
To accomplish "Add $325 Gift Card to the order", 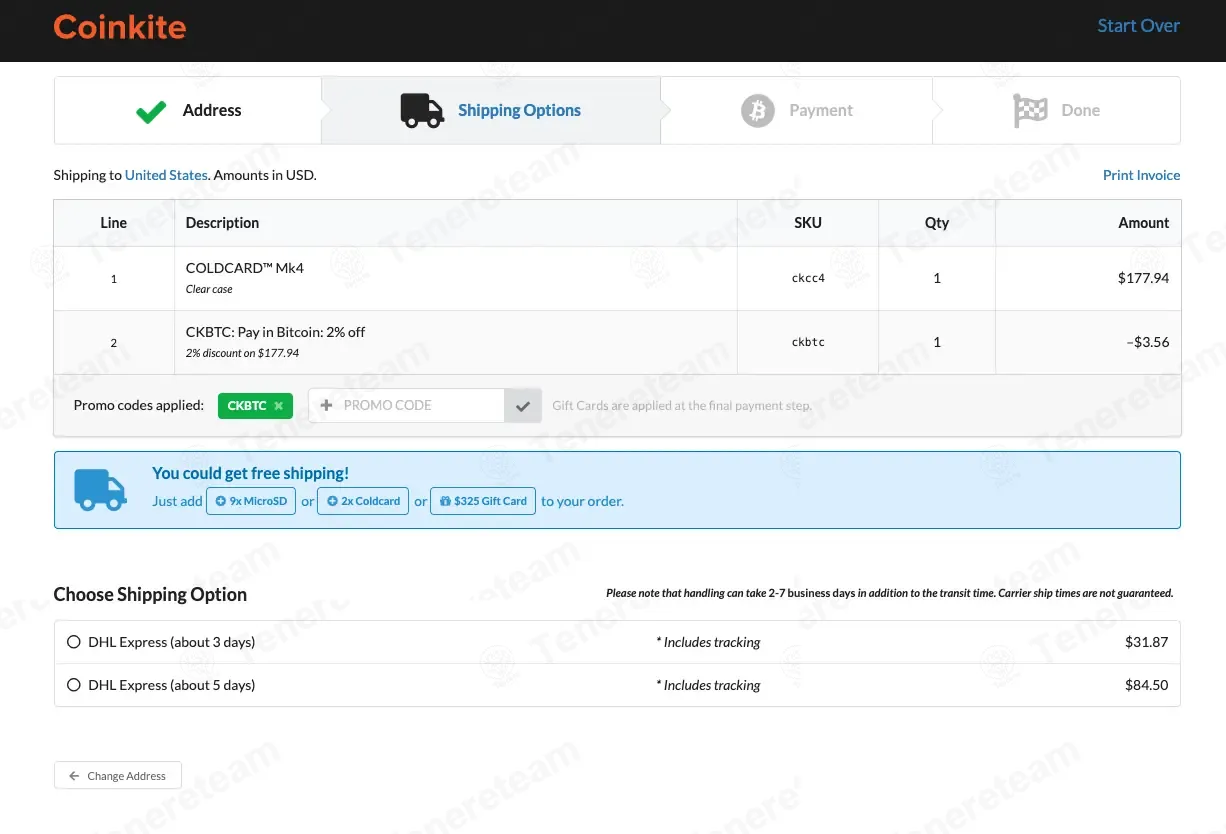I will click(483, 501).
